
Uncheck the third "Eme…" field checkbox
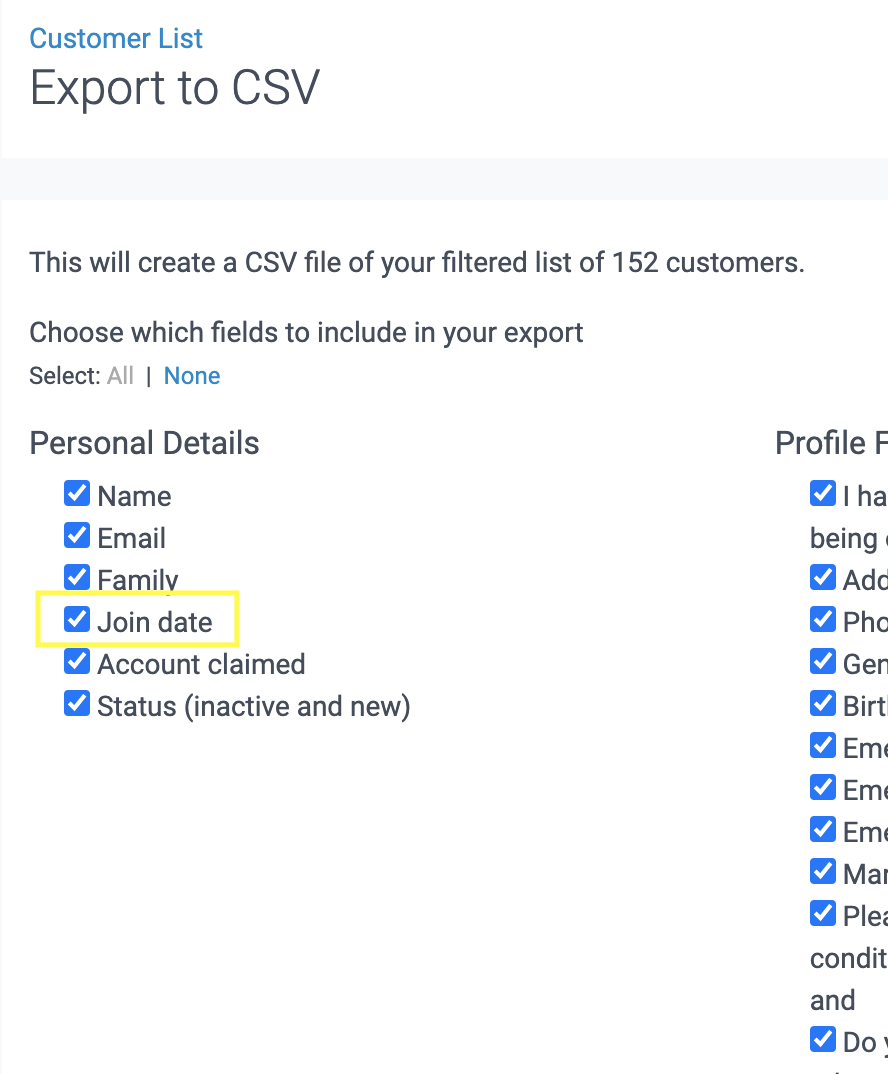(x=823, y=830)
